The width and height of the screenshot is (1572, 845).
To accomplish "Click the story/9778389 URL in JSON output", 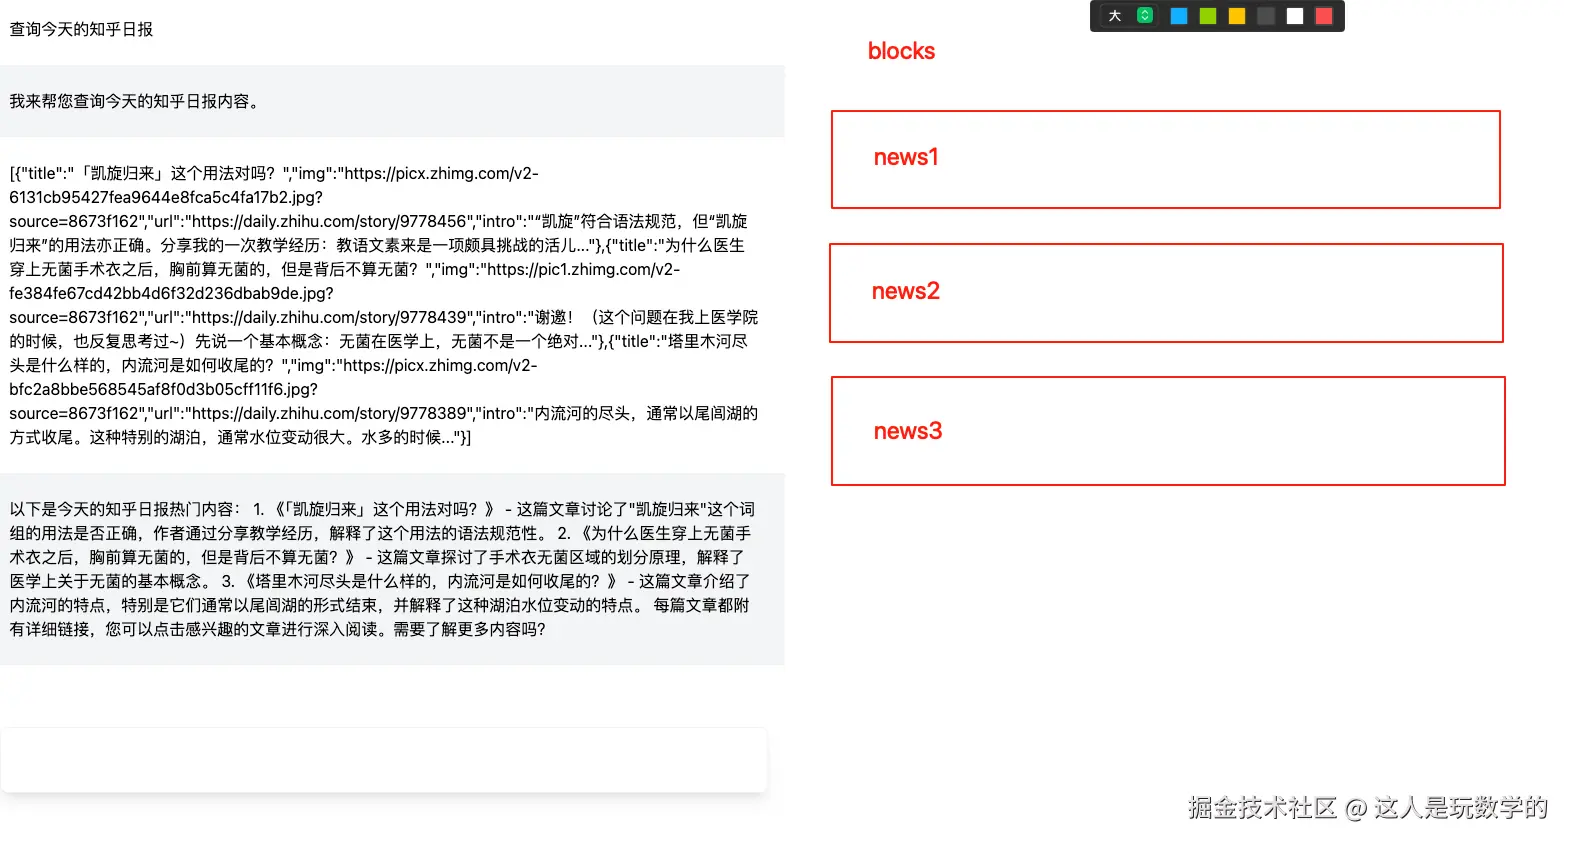I will point(329,414).
